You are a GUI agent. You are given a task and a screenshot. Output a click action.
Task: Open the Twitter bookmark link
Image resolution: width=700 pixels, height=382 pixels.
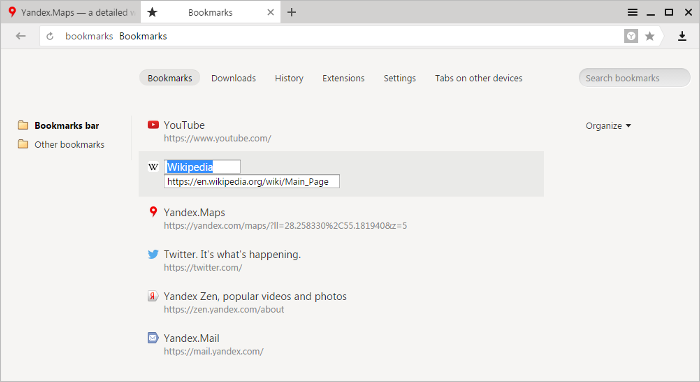click(x=232, y=254)
